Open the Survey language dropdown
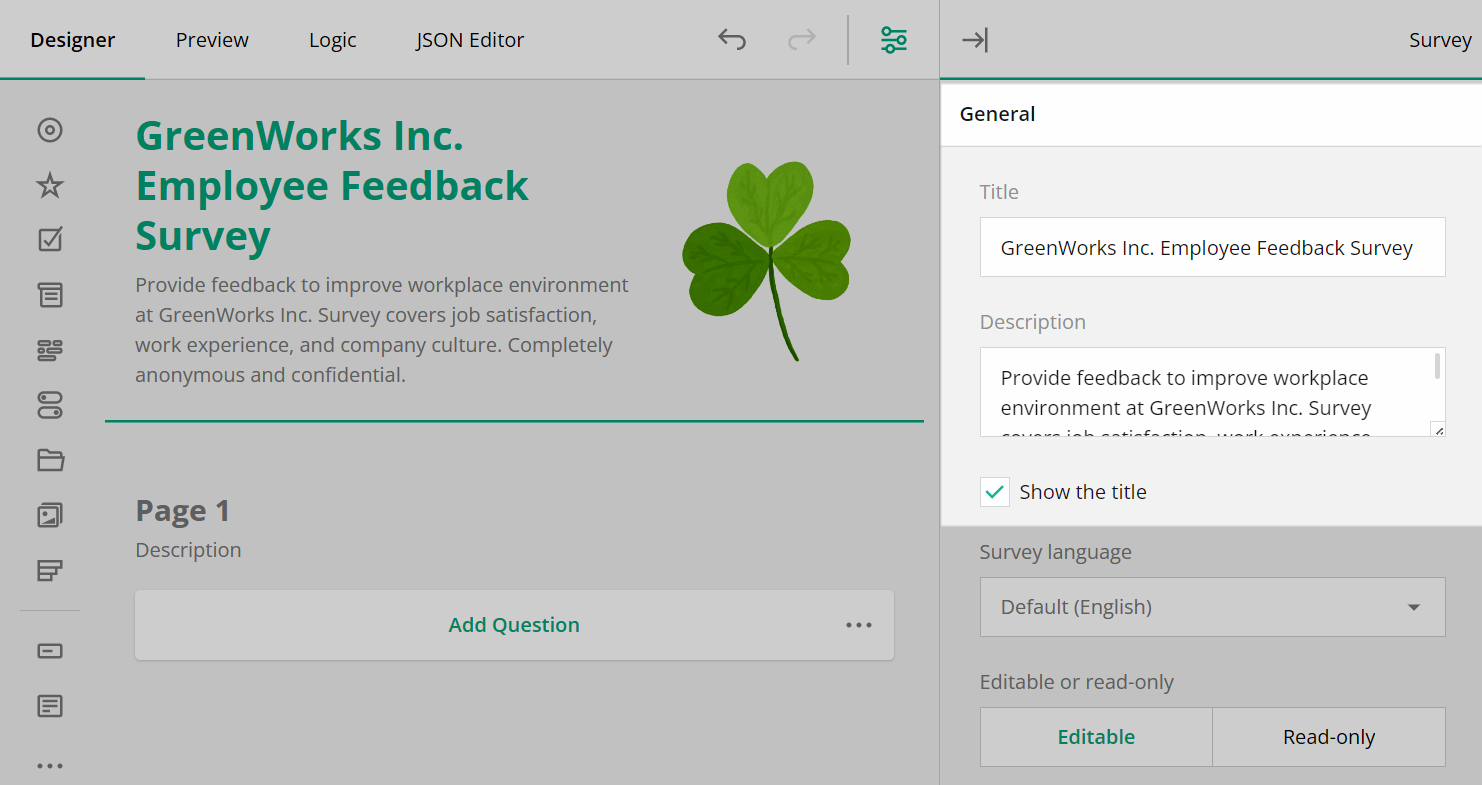 [1212, 606]
